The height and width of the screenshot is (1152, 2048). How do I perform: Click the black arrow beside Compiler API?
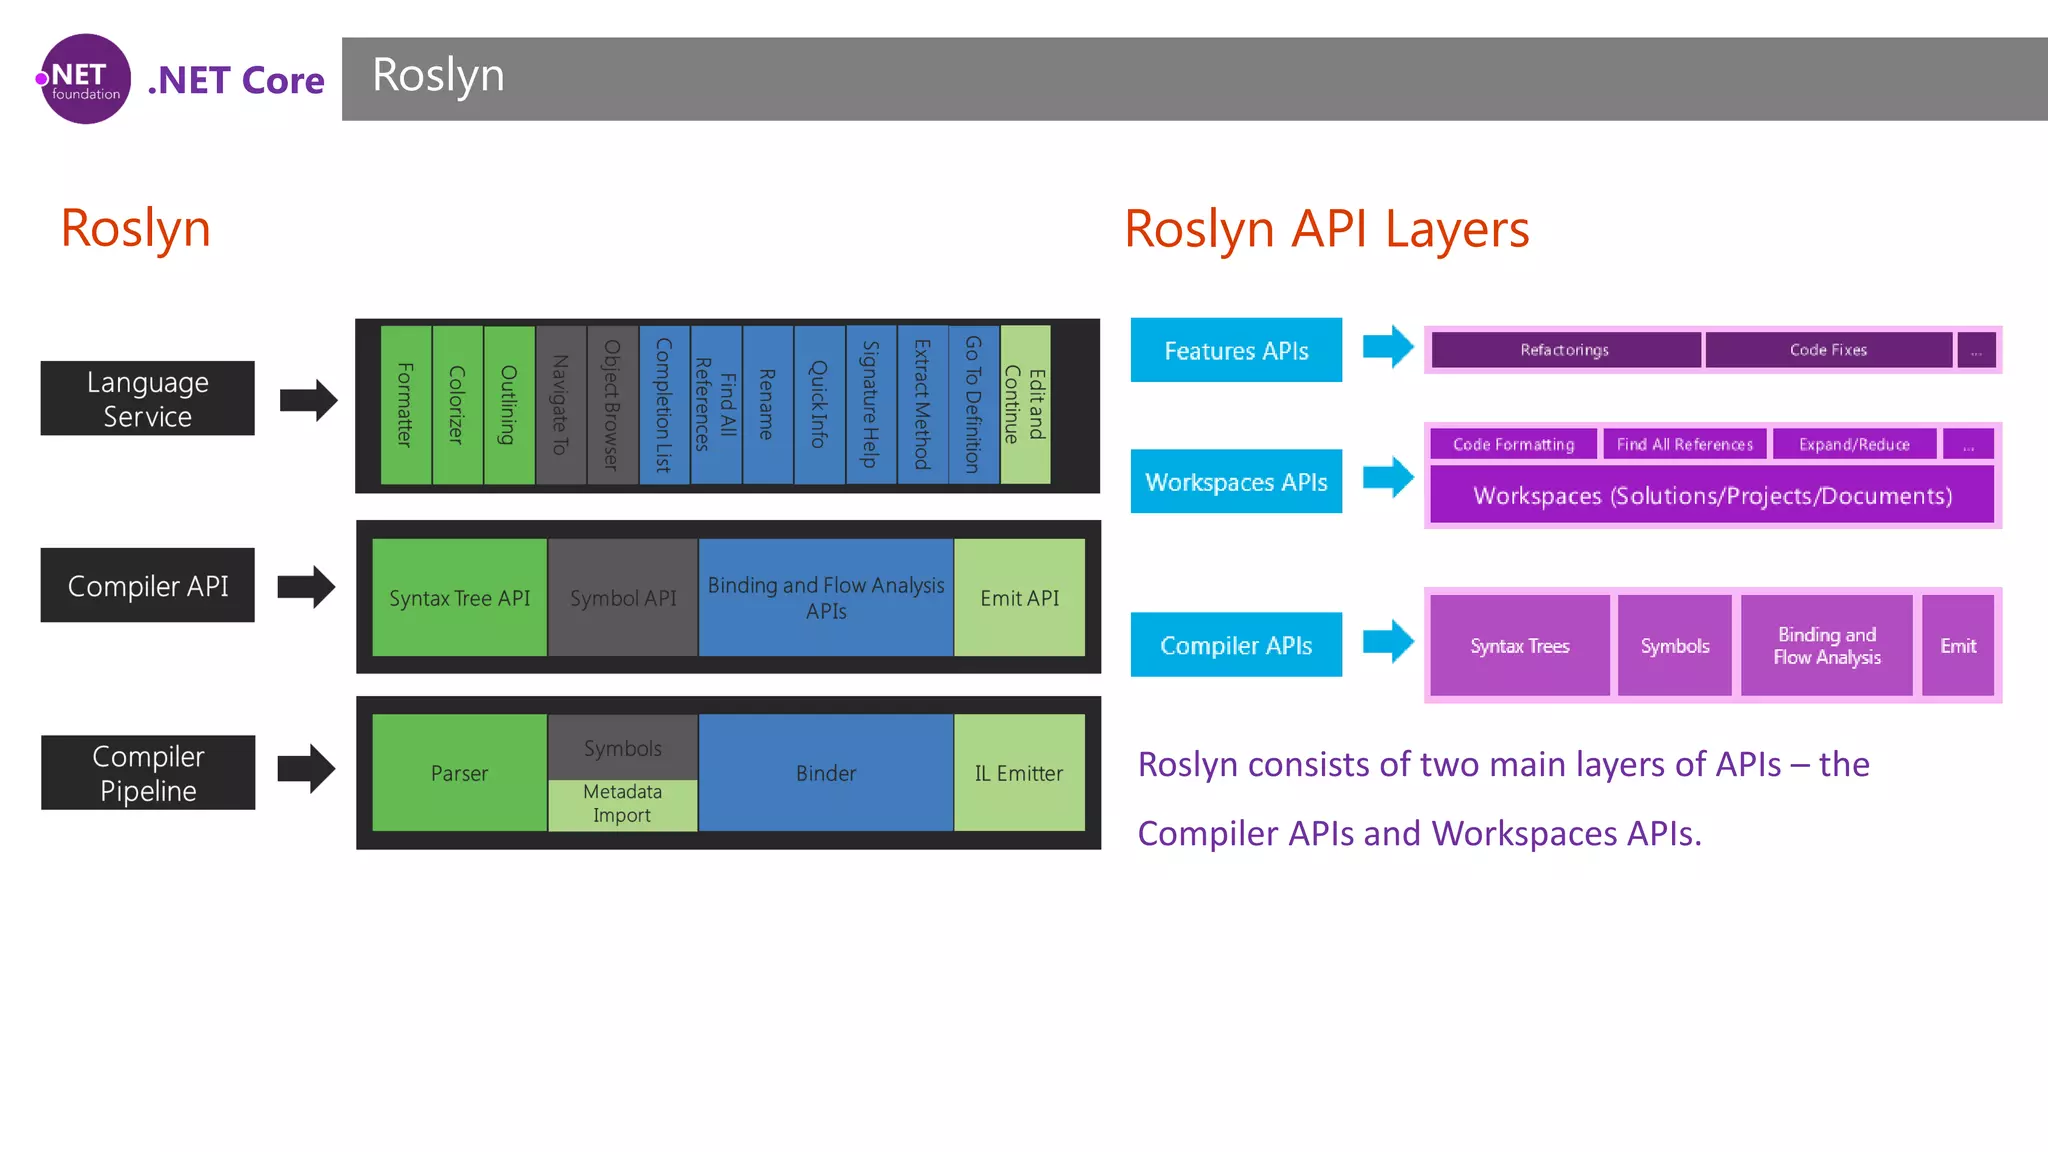(306, 587)
